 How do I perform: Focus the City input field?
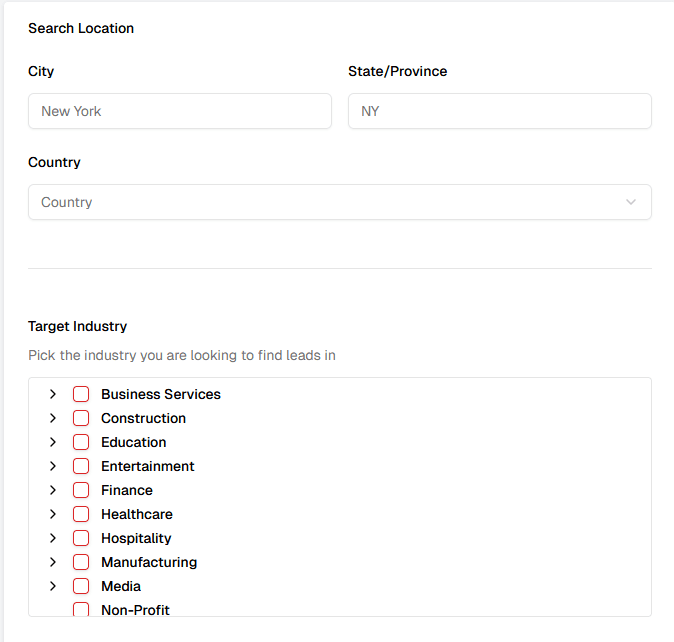tap(180, 111)
